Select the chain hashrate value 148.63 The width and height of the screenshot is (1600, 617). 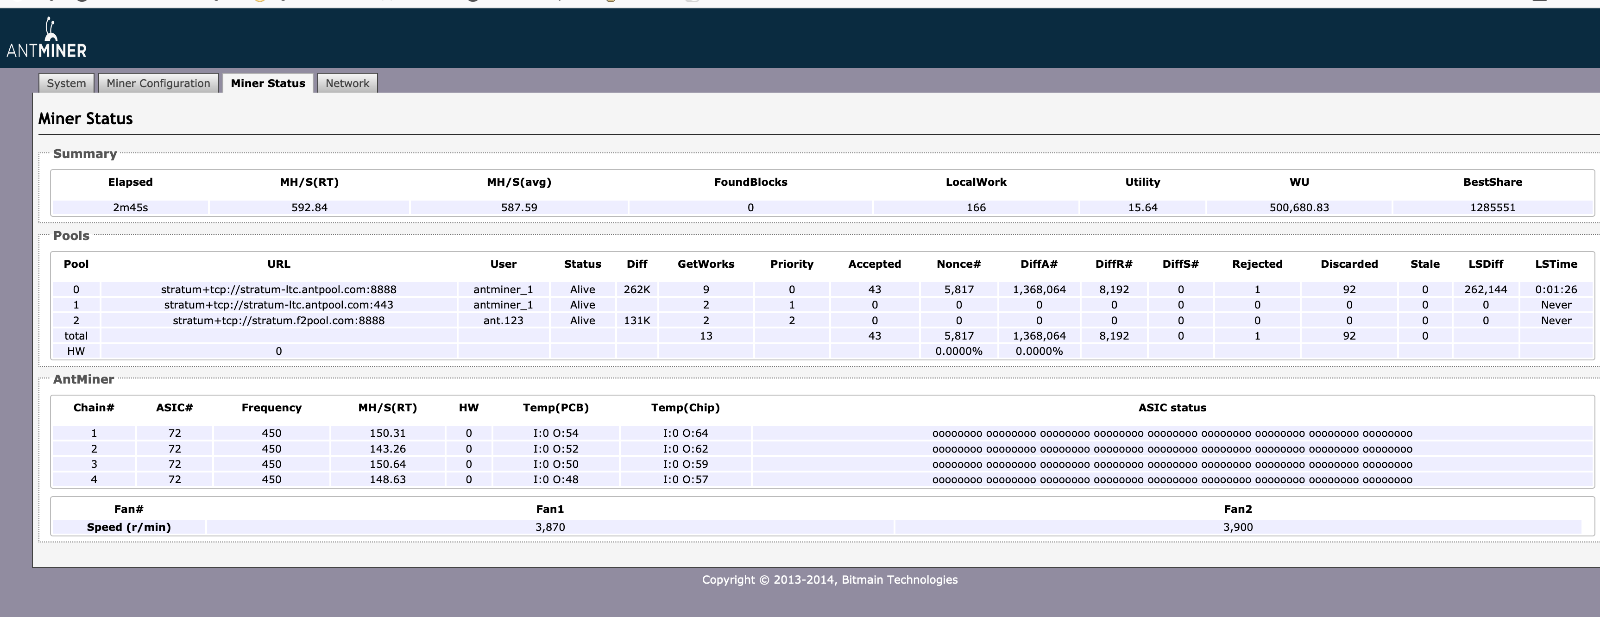pyautogui.click(x=387, y=479)
